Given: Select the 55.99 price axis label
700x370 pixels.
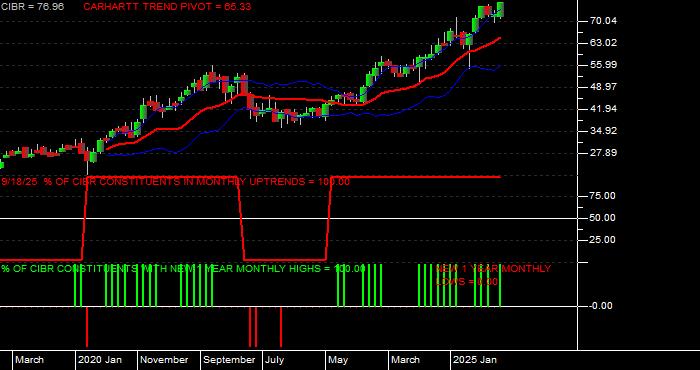Looking at the screenshot, I should point(603,65).
